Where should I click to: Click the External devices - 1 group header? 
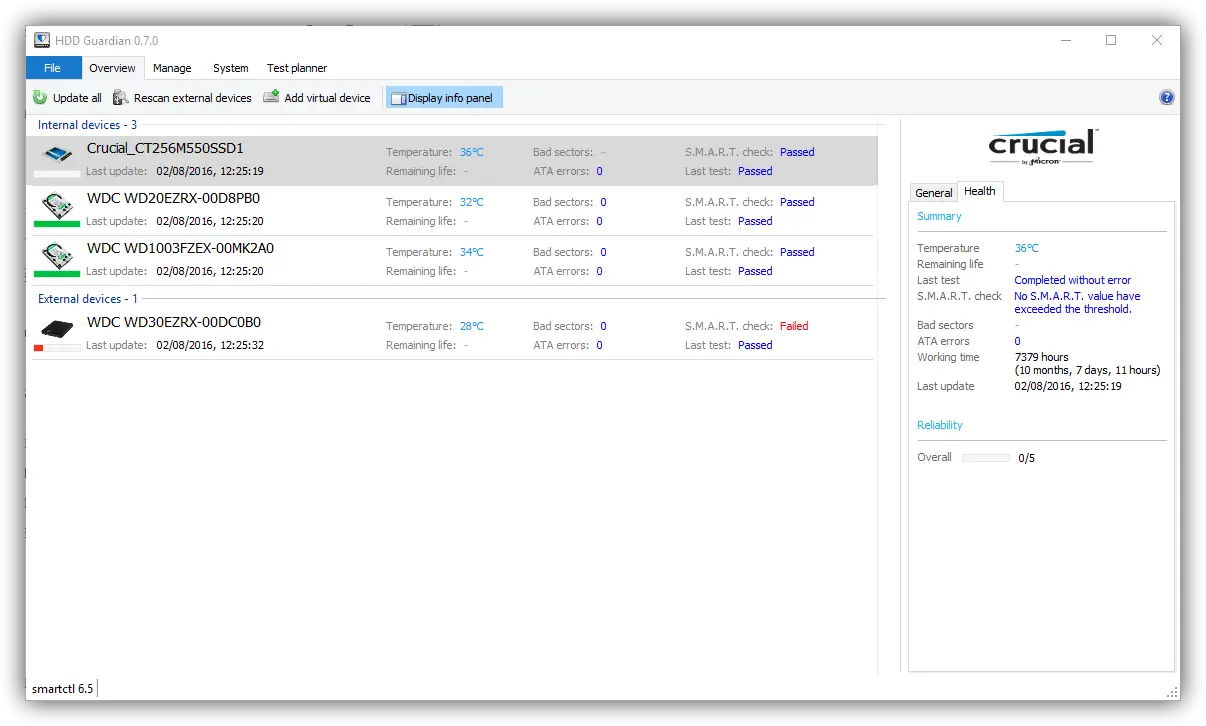tap(88, 299)
